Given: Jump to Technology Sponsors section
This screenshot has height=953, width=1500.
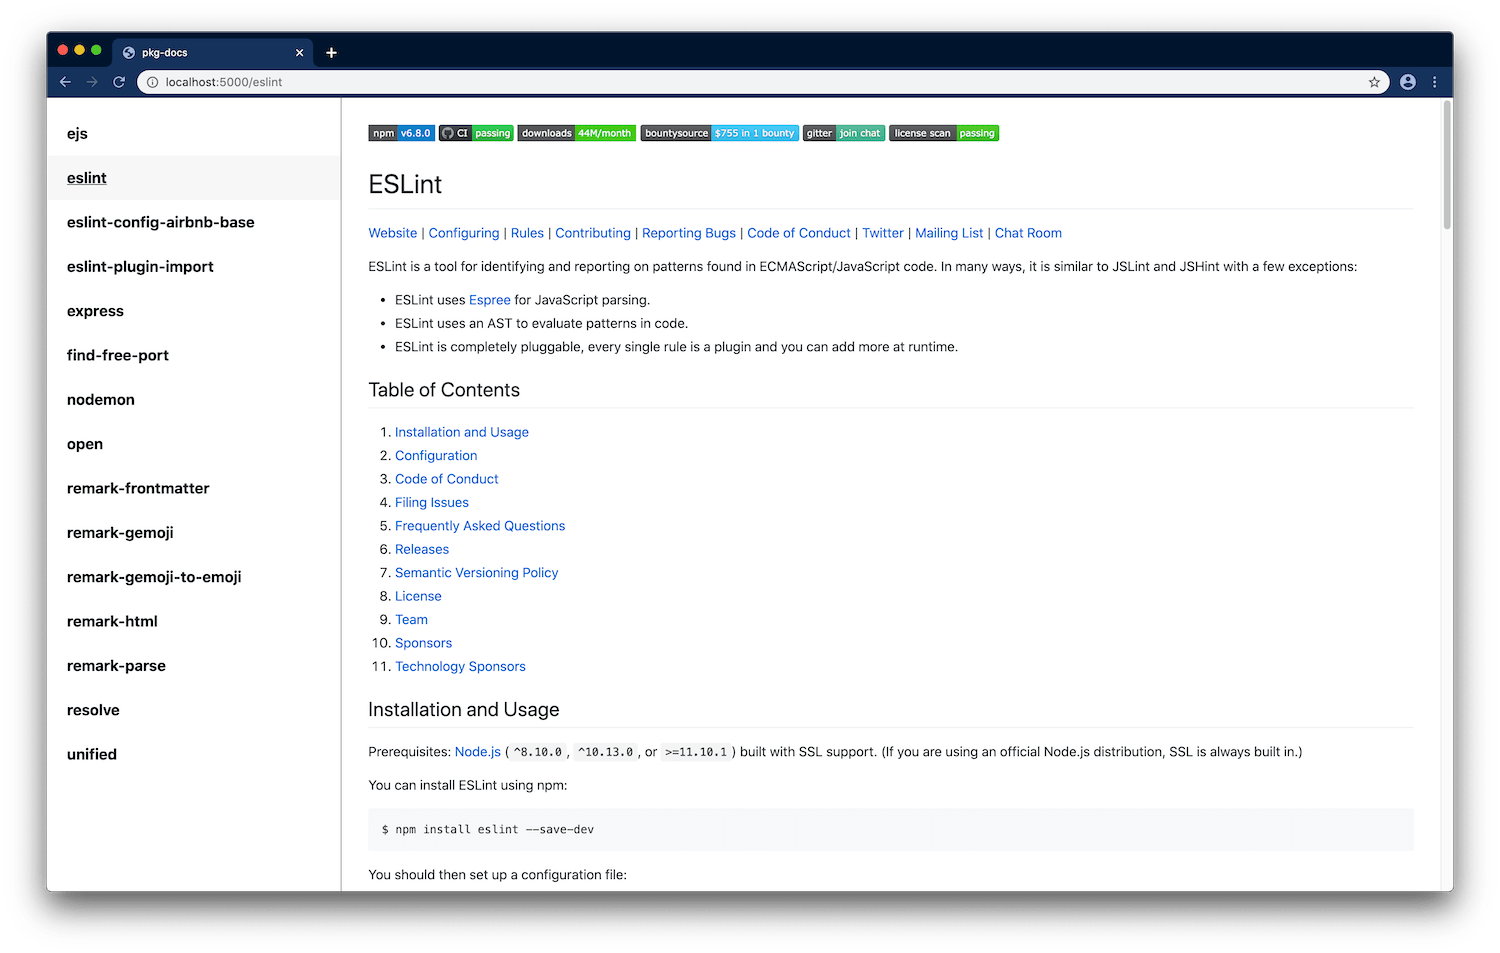Looking at the screenshot, I should coord(460,666).
